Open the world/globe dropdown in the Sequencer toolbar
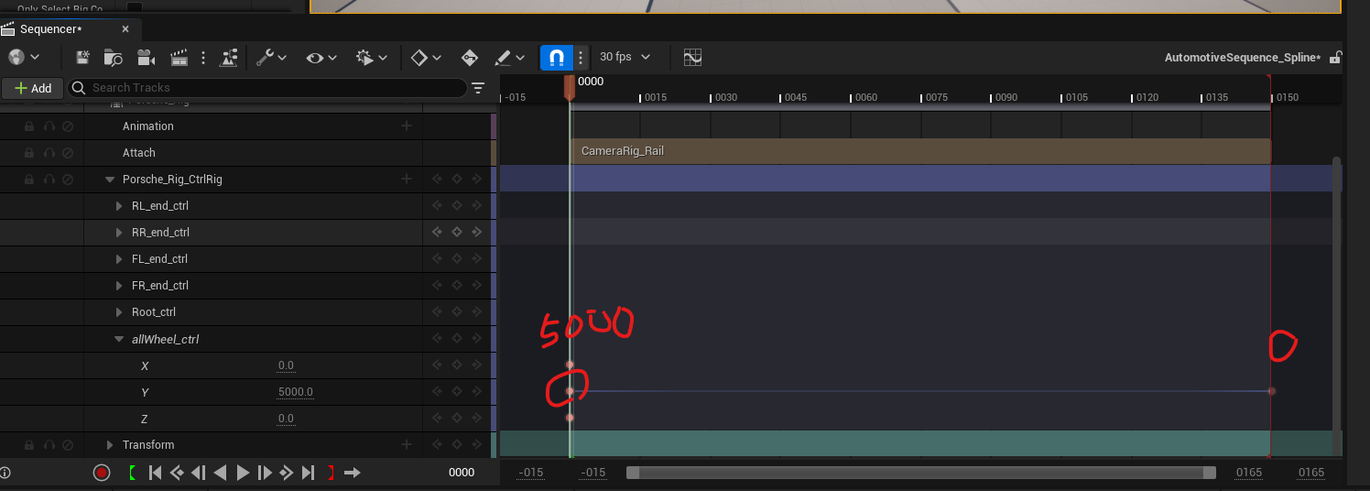This screenshot has height=491, width=1370. tap(23, 57)
